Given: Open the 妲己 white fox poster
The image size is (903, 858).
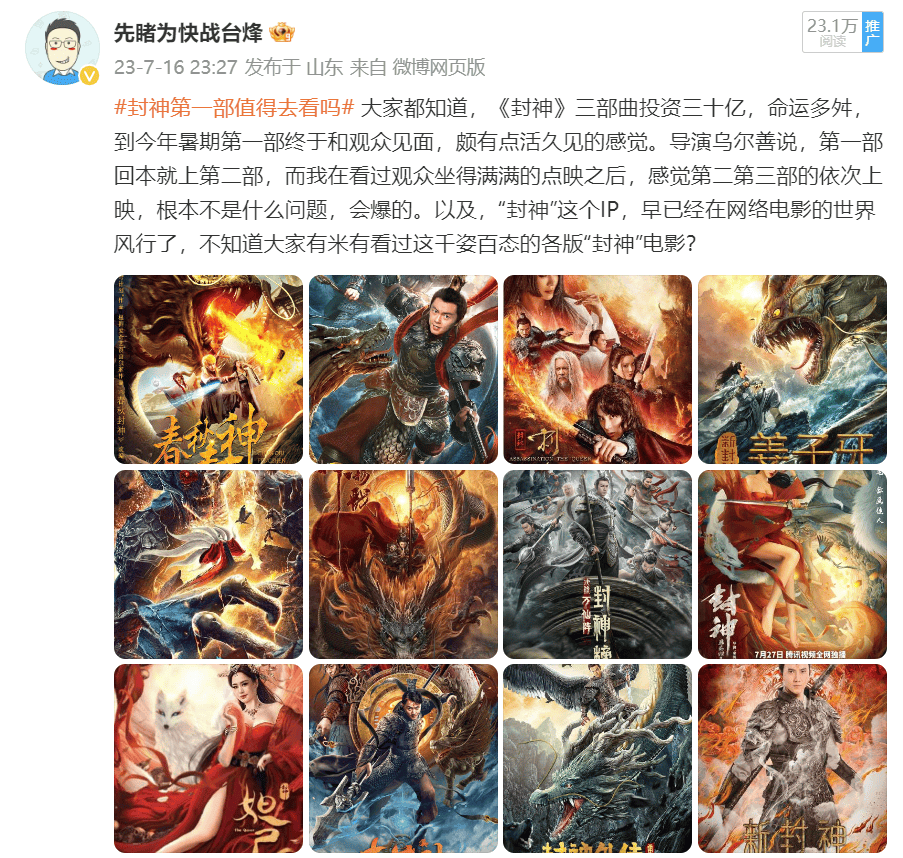Looking at the screenshot, I should click(x=208, y=758).
